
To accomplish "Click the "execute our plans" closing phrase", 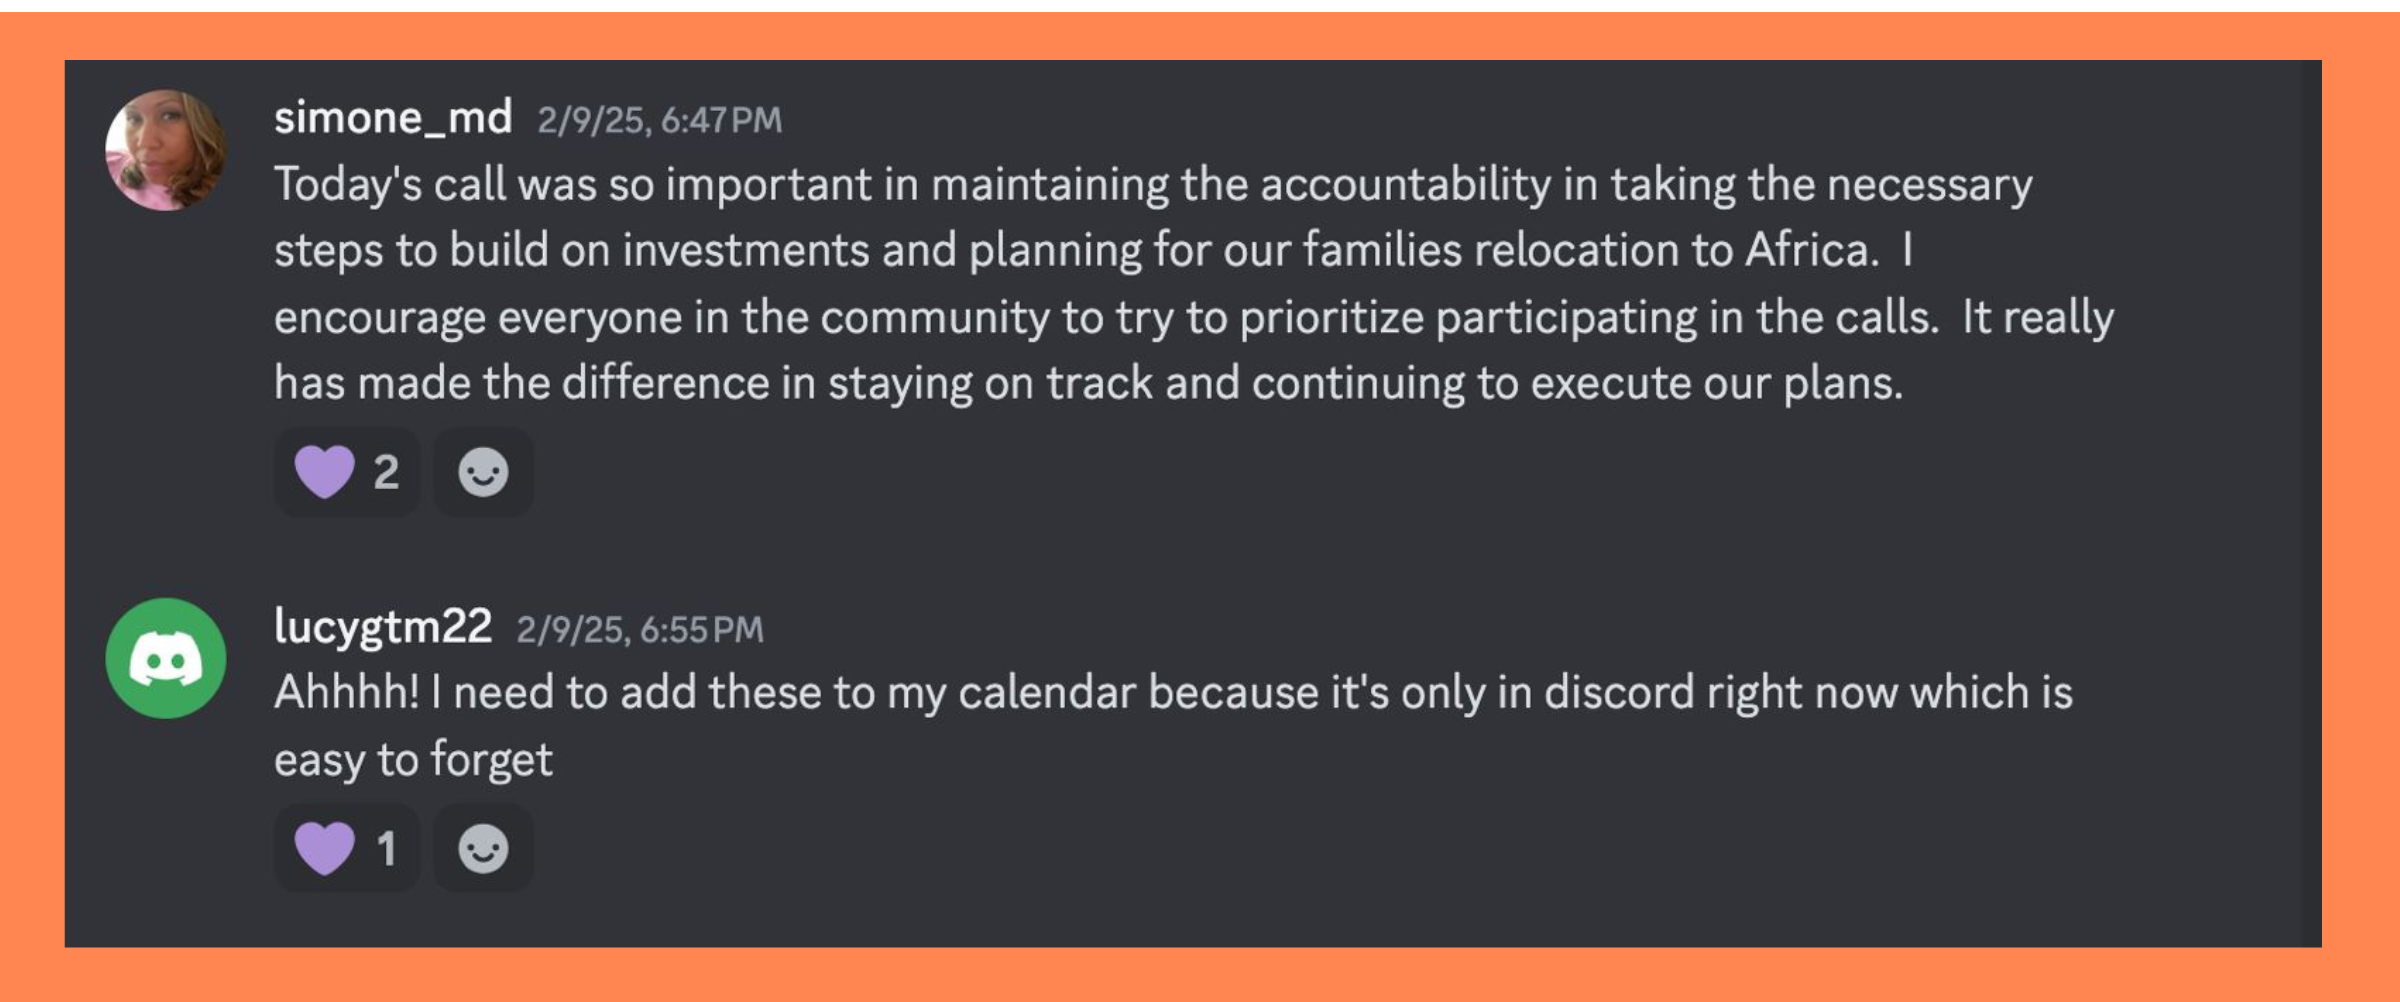I will (1716, 383).
